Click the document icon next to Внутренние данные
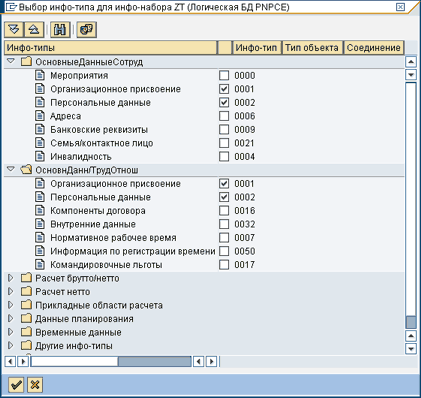This screenshot has width=421, height=398. (x=40, y=224)
